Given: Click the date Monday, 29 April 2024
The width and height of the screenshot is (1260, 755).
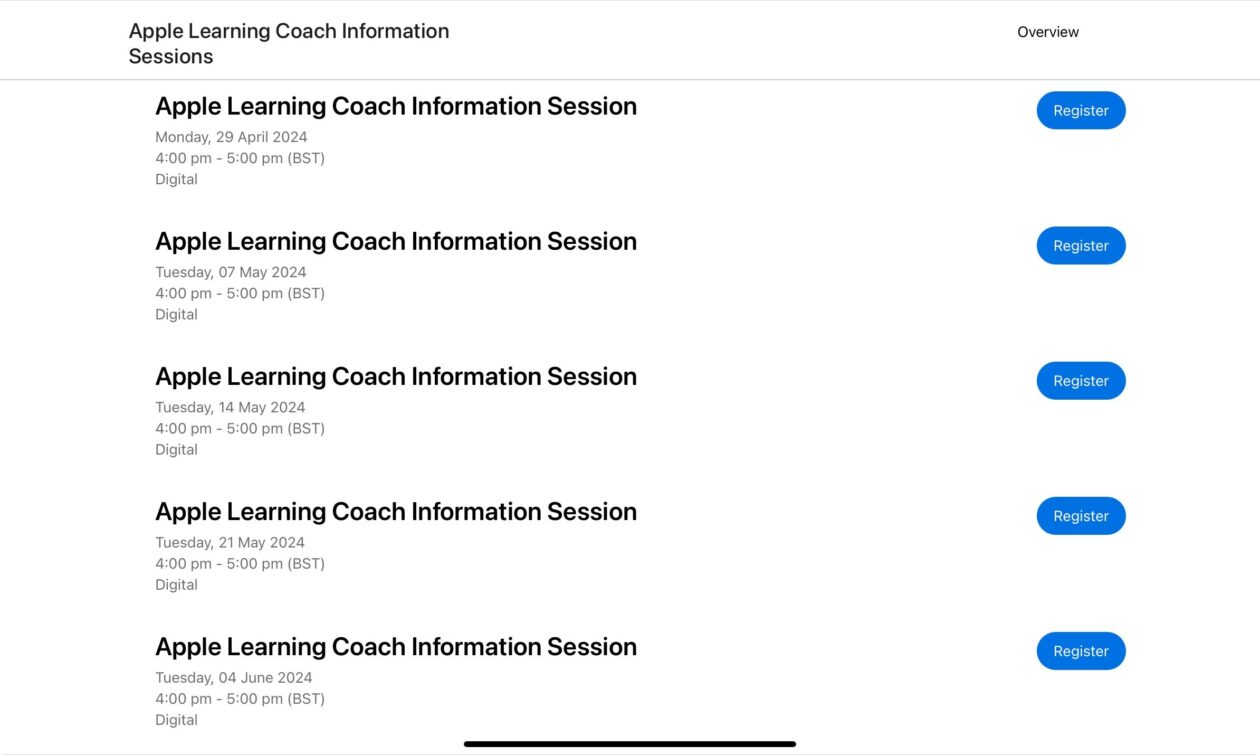Looking at the screenshot, I should (x=231, y=136).
